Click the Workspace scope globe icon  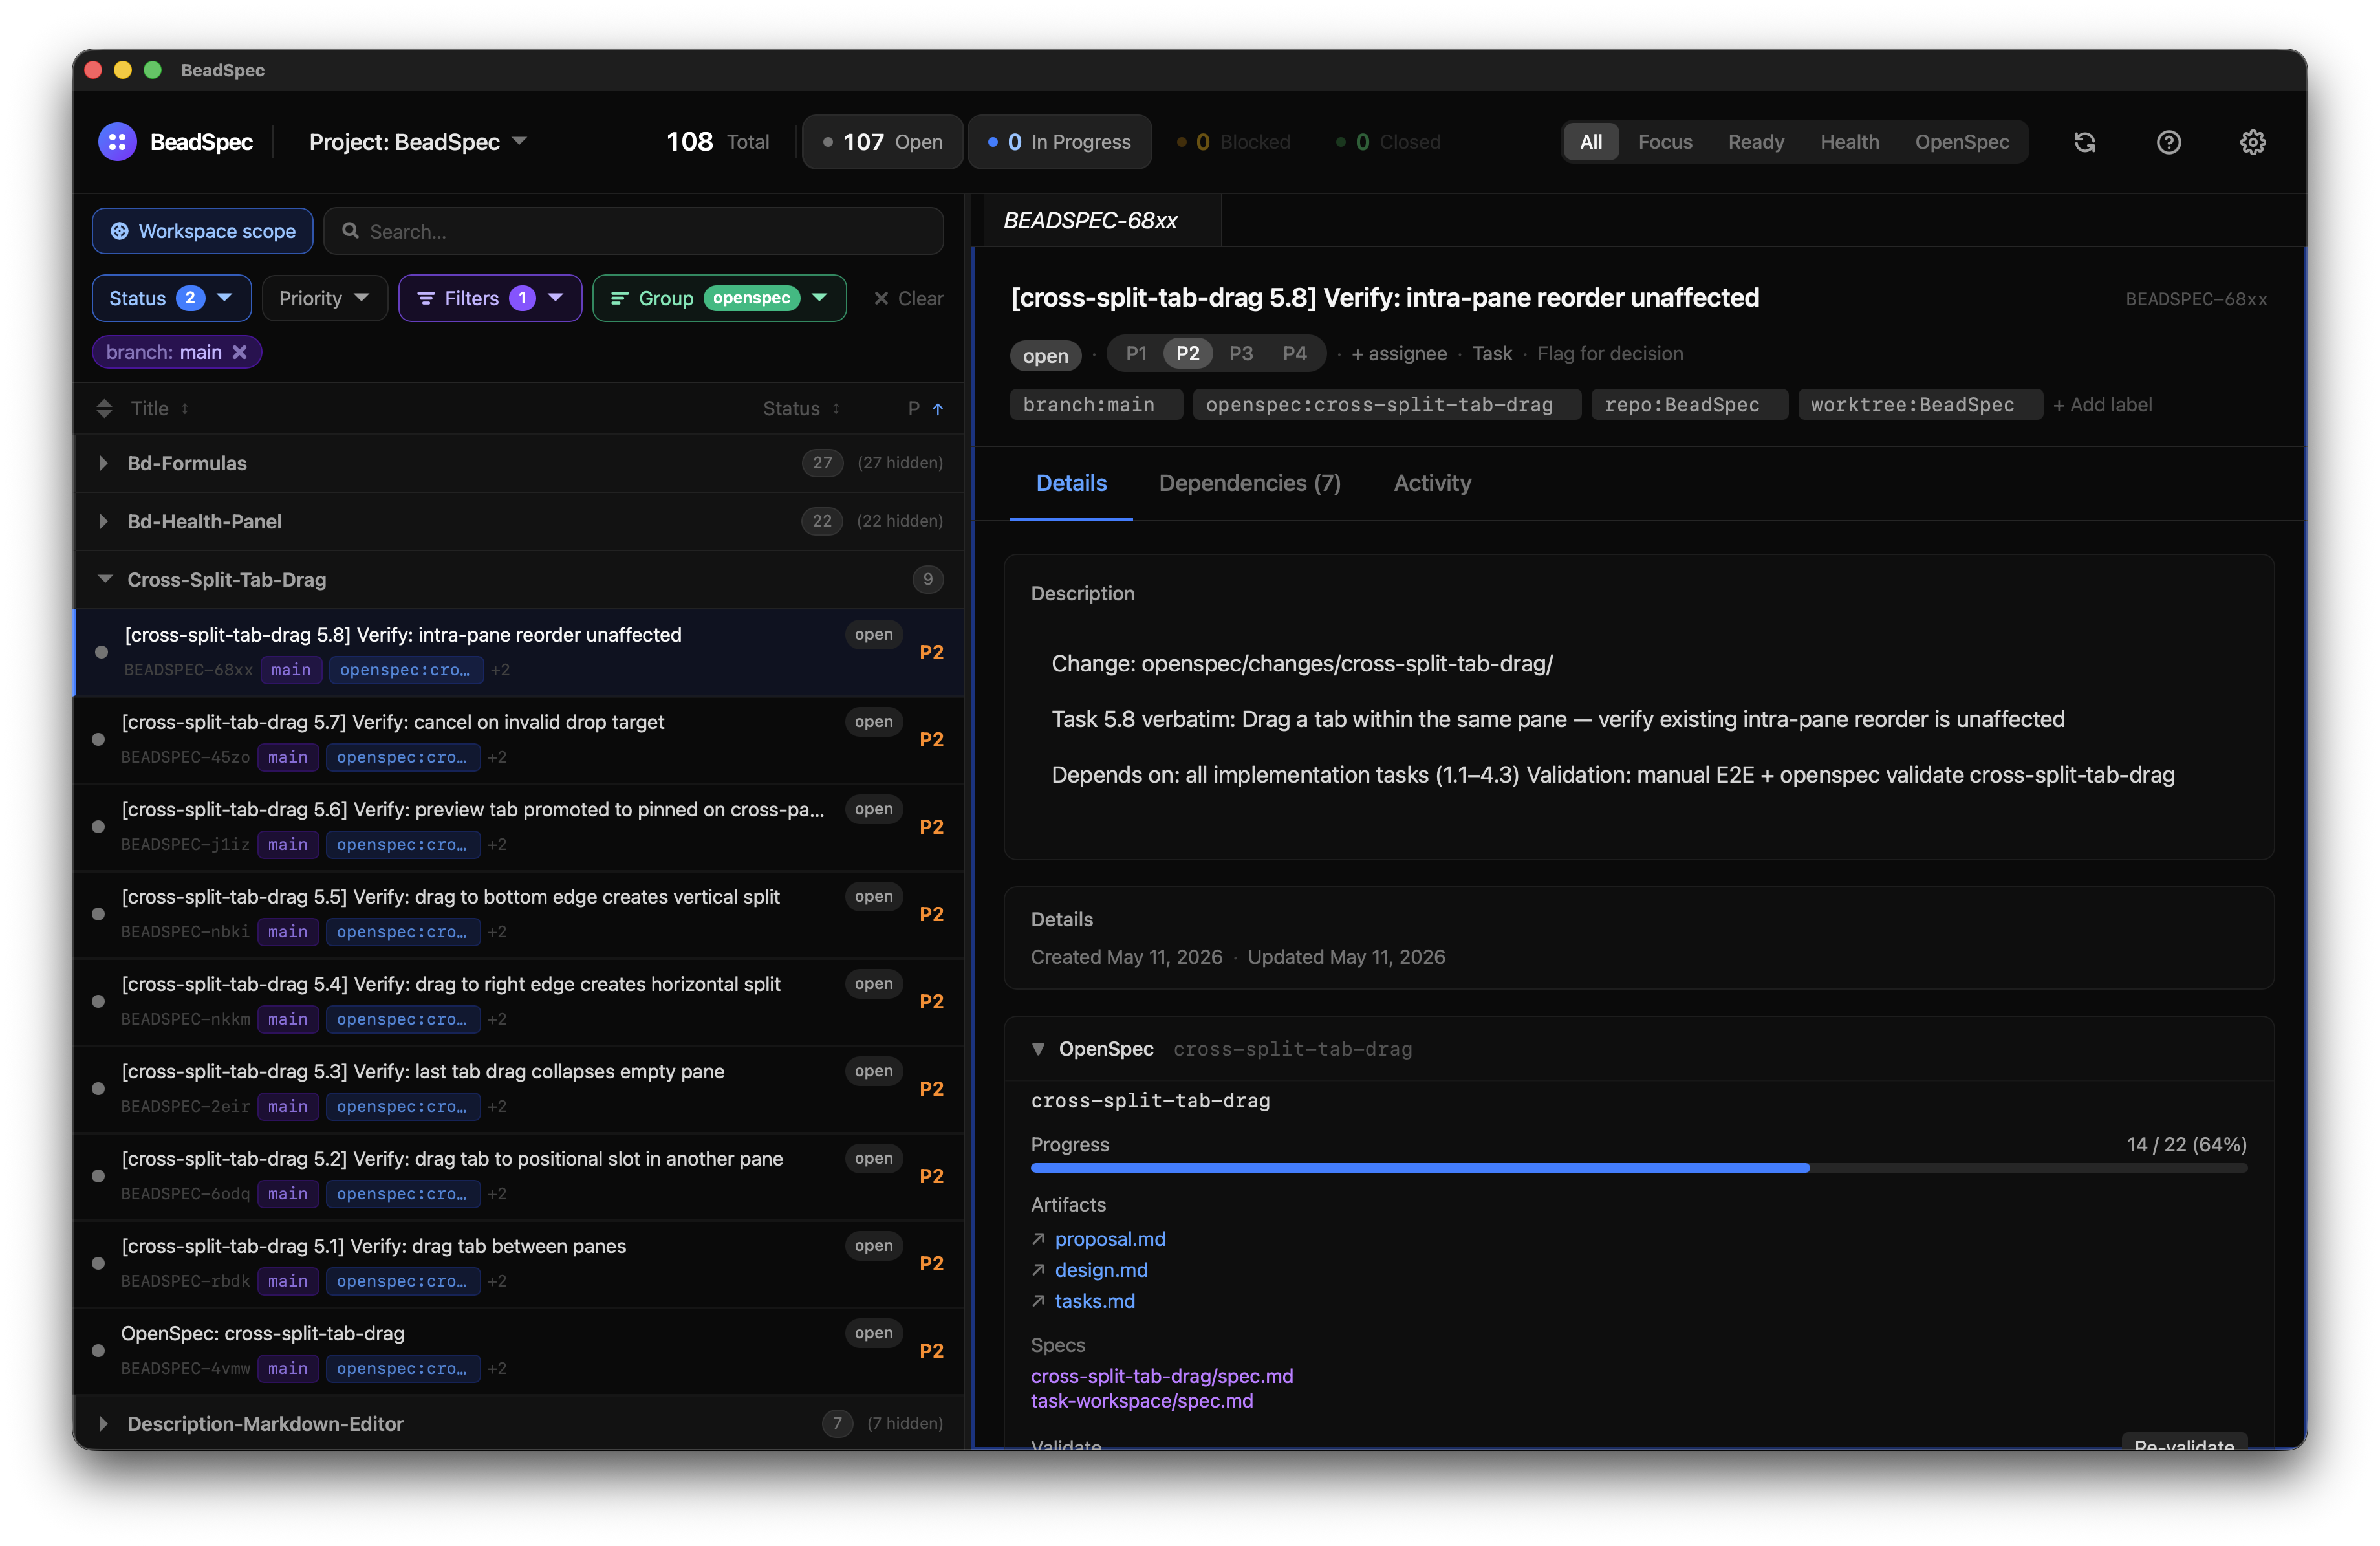(119, 231)
